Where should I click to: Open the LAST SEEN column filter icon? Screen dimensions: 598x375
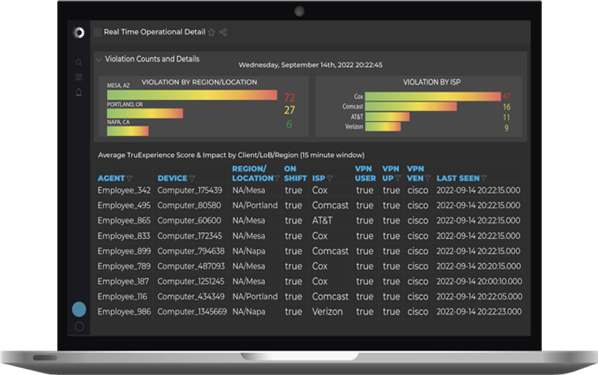[x=484, y=178]
